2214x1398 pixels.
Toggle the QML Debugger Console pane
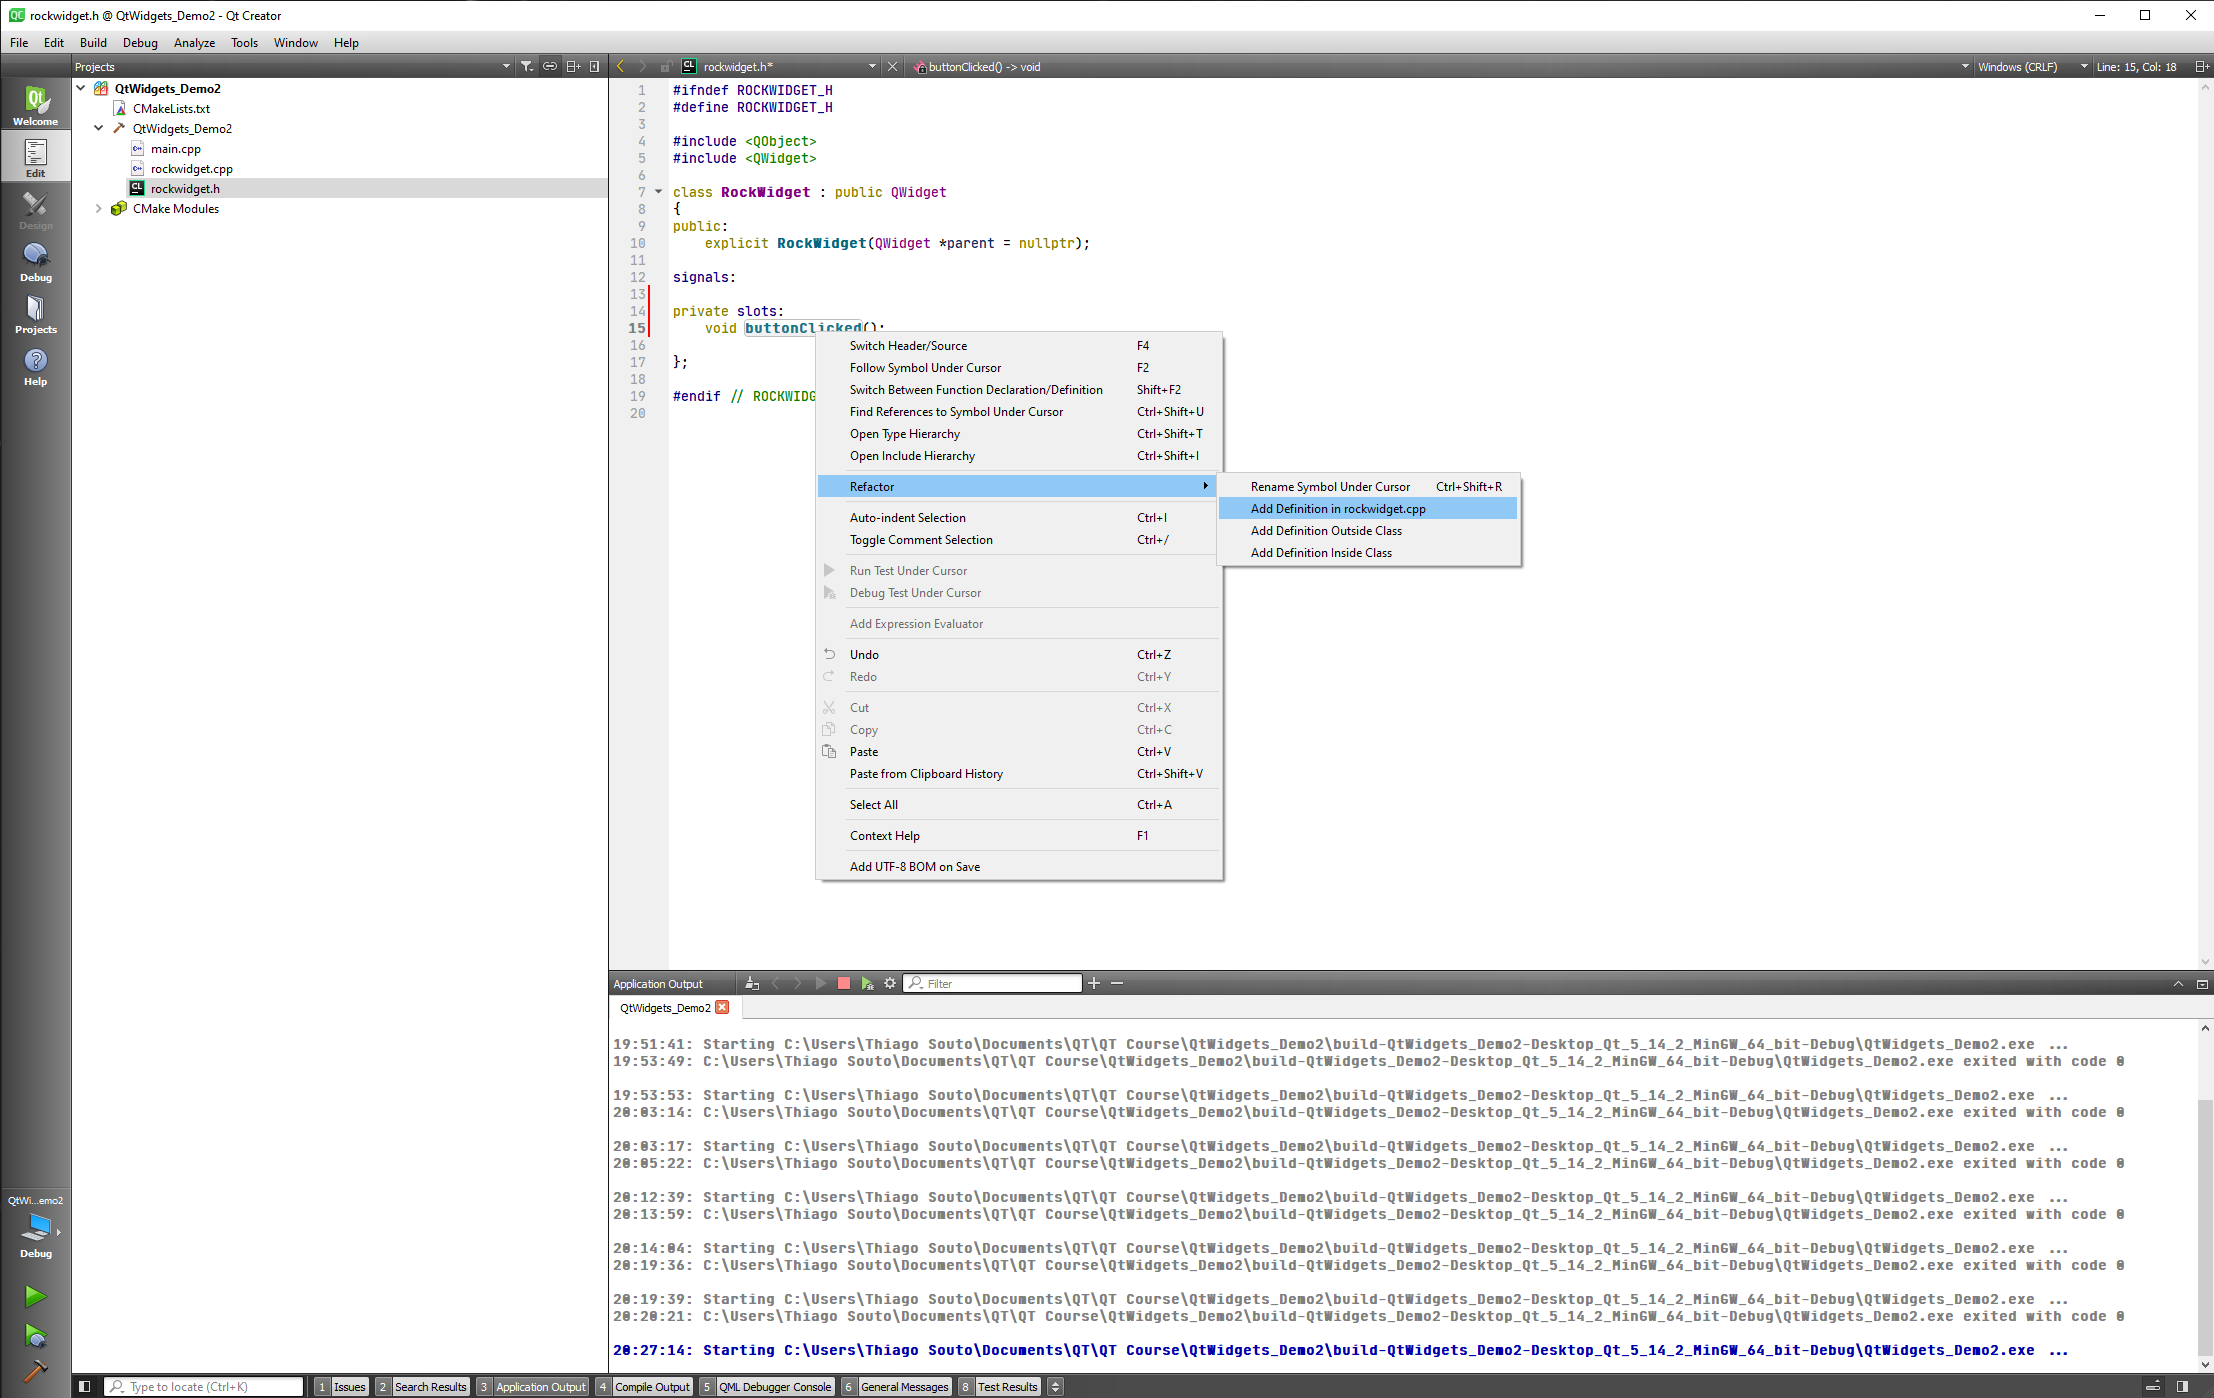point(766,1386)
